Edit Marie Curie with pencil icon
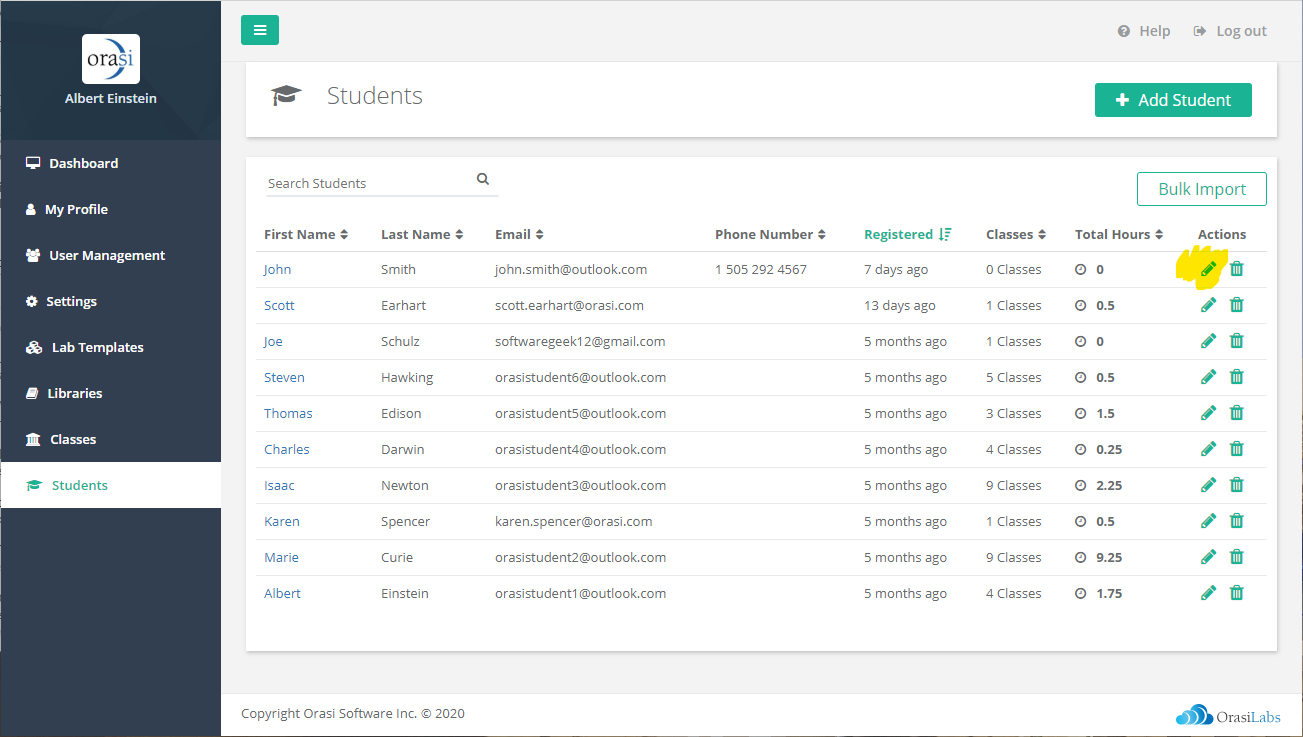Viewport: 1303px width, 737px height. 1209,557
